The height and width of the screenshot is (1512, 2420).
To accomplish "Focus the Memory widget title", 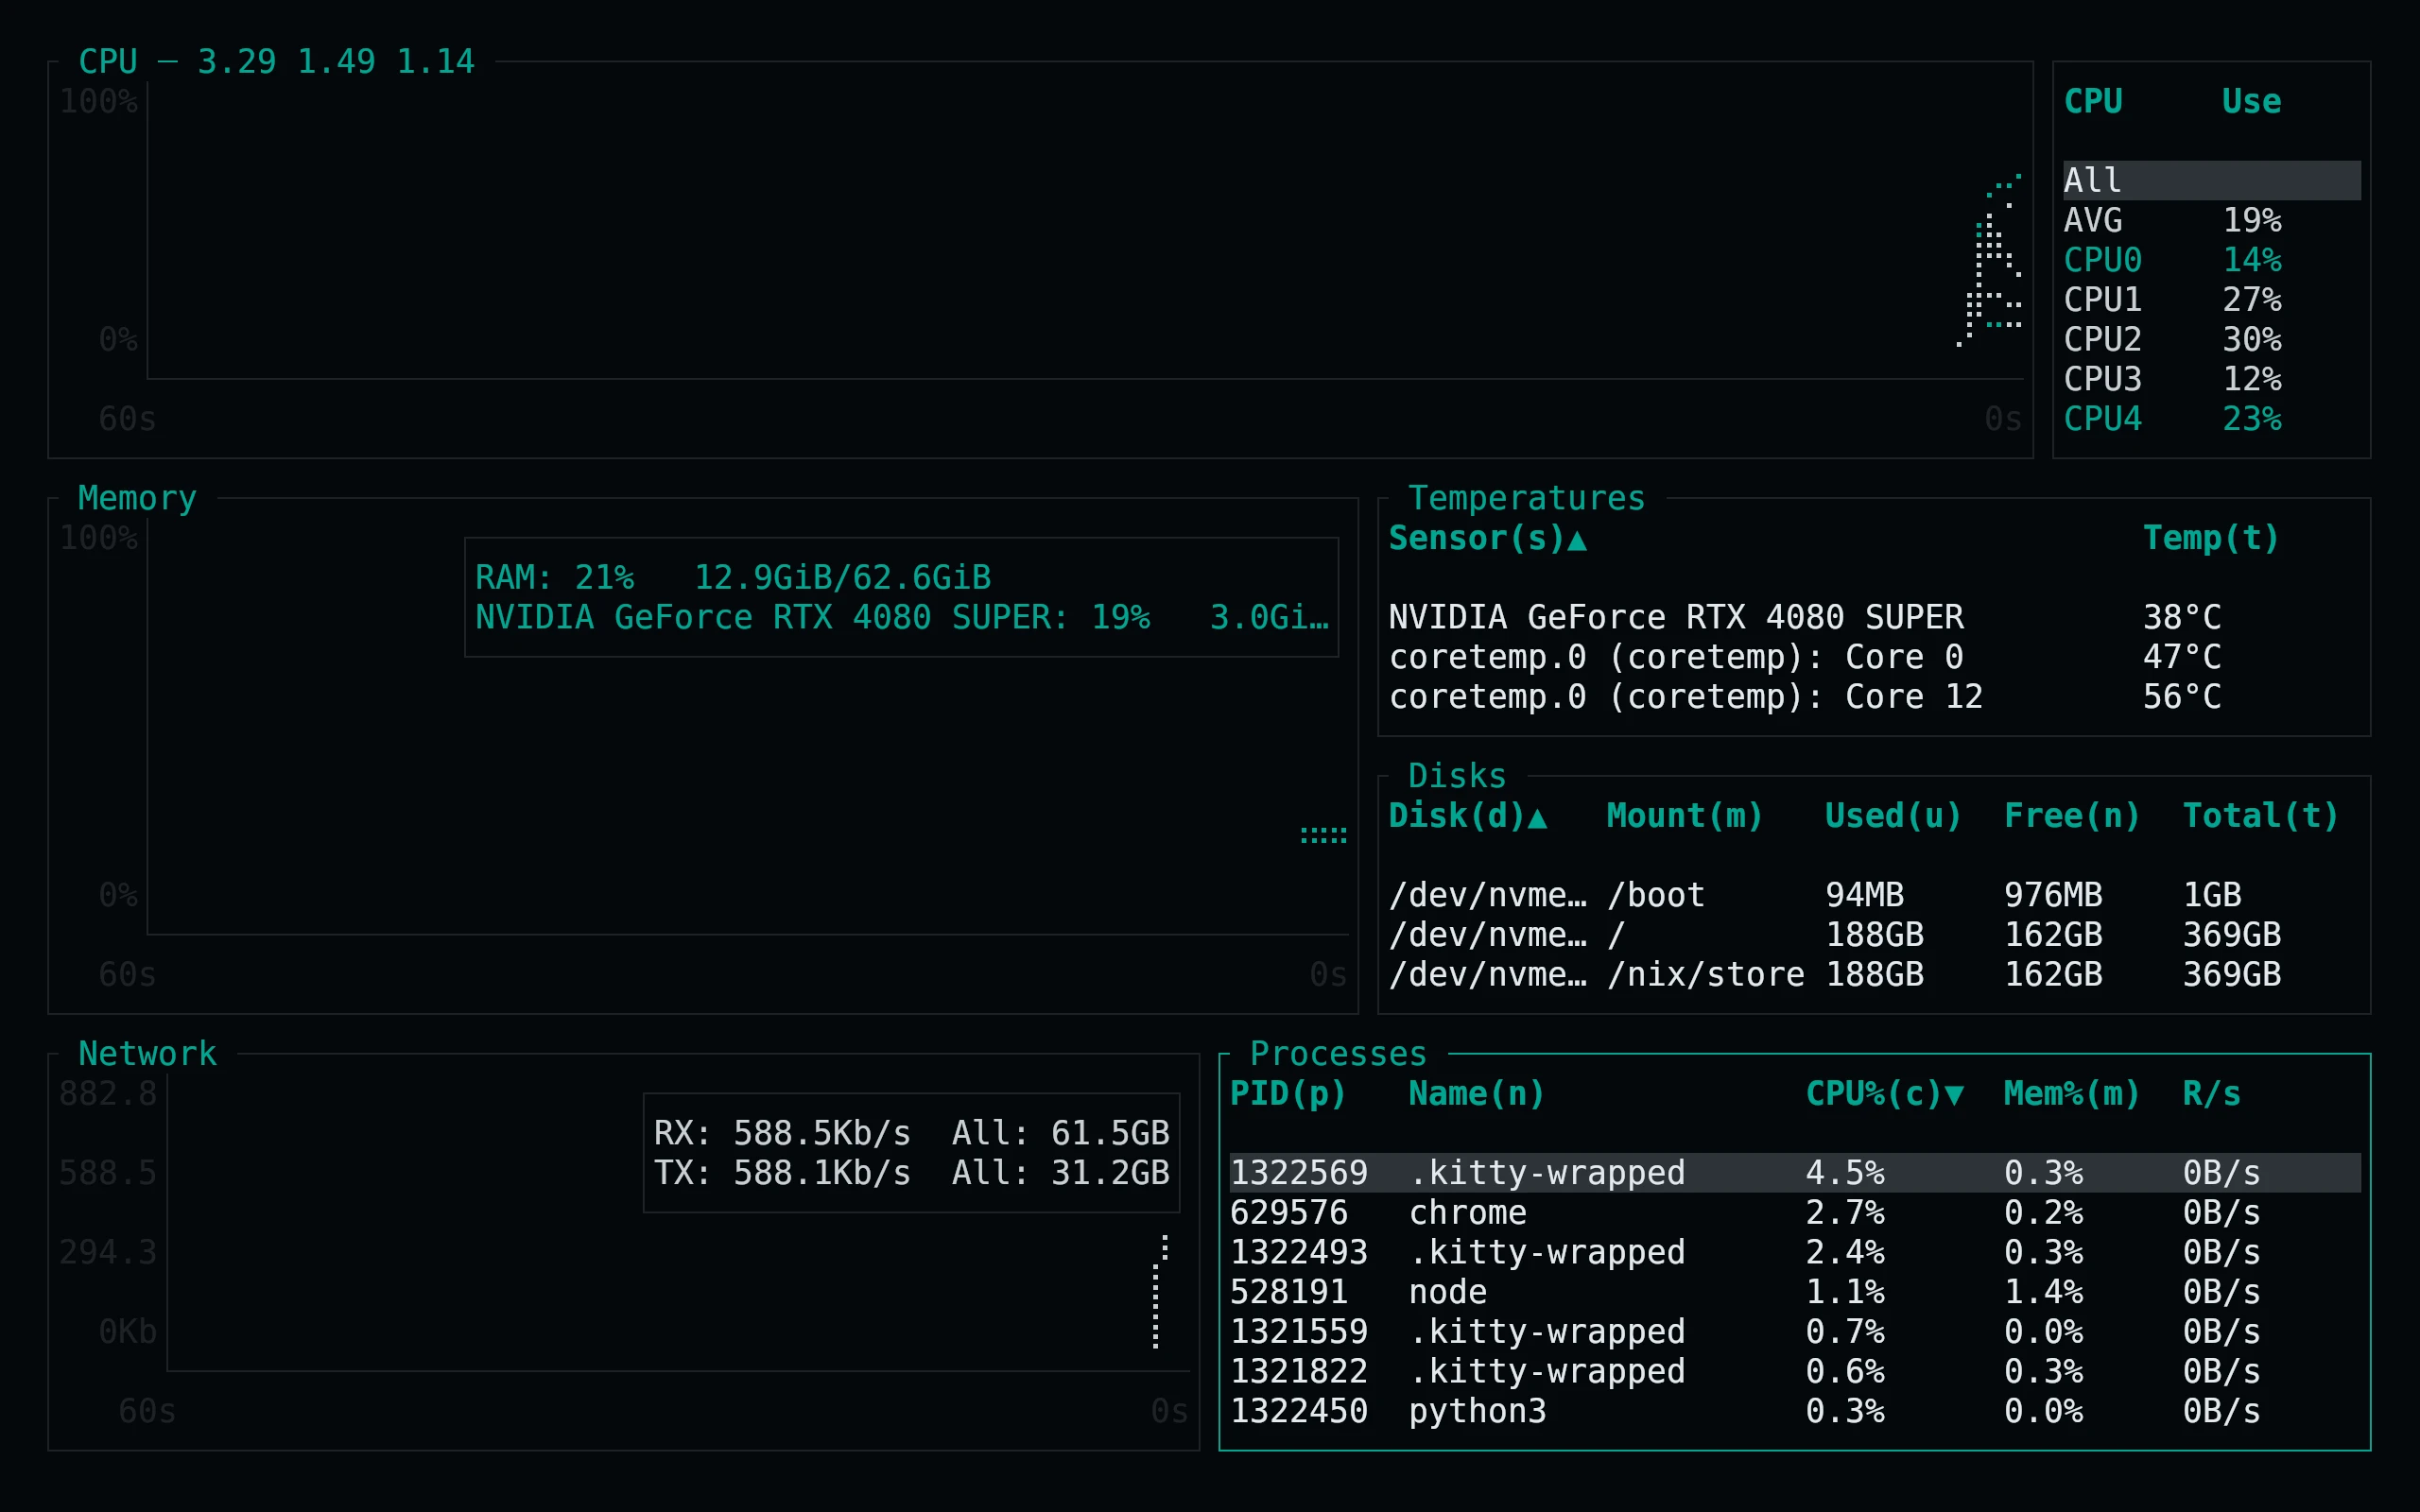I will point(137,498).
